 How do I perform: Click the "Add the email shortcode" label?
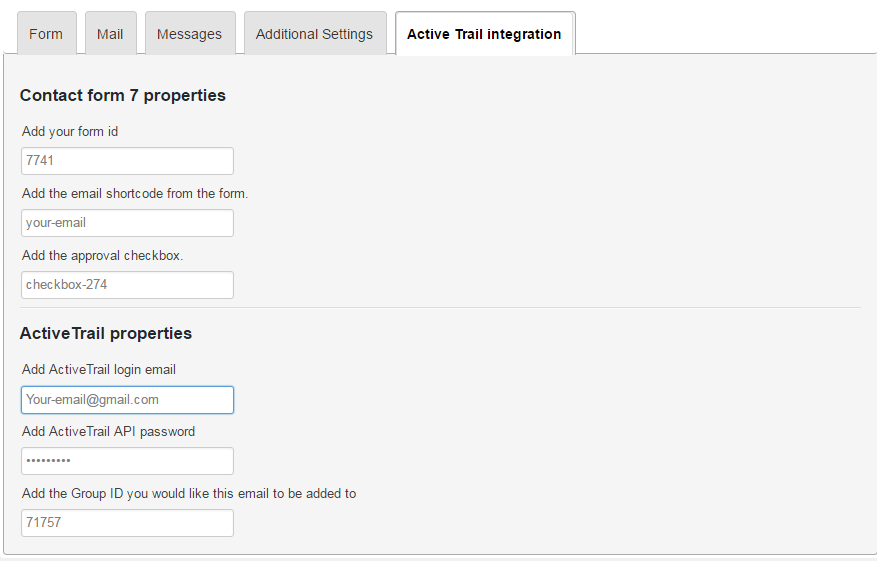135,193
